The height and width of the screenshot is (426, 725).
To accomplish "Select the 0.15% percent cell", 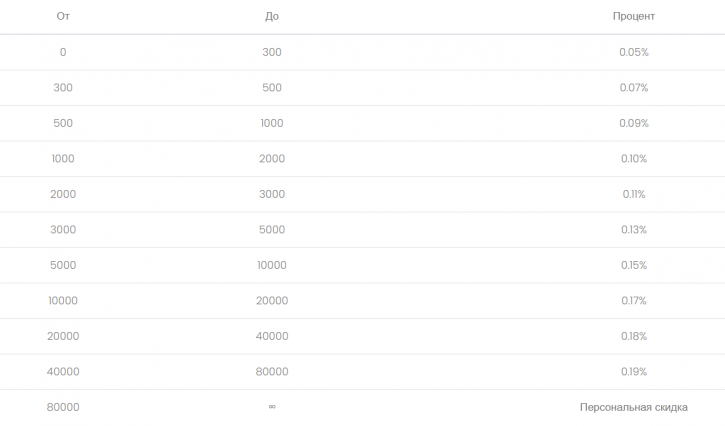I will coord(634,265).
